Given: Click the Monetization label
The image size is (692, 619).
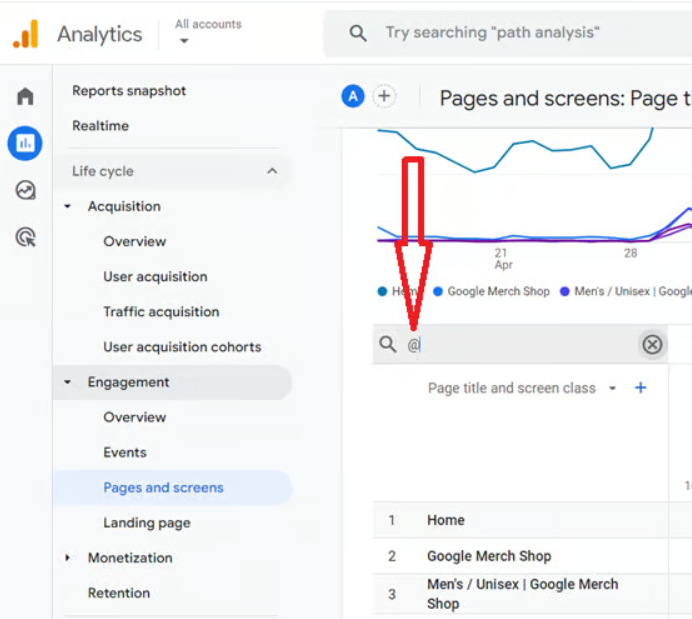Looking at the screenshot, I should click(130, 558).
